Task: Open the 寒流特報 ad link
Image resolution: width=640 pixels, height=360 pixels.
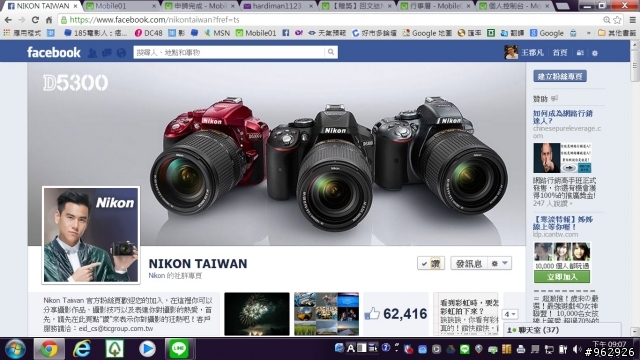Action: pos(562,223)
